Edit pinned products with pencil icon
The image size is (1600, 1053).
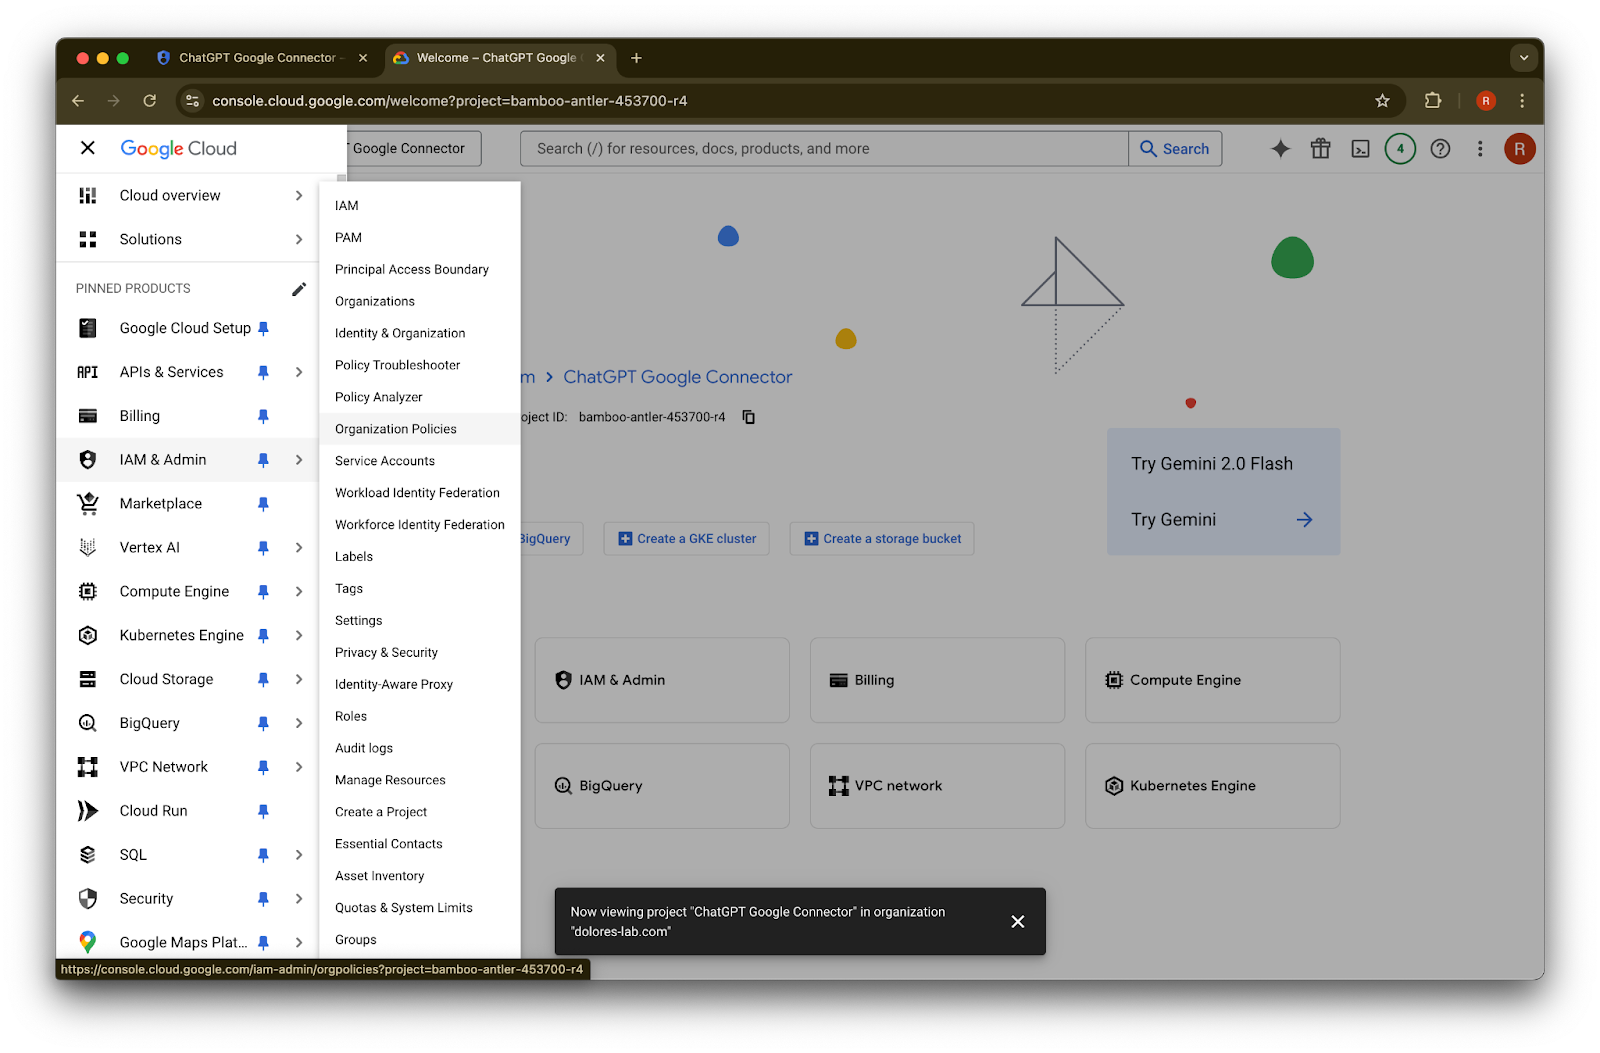(298, 289)
